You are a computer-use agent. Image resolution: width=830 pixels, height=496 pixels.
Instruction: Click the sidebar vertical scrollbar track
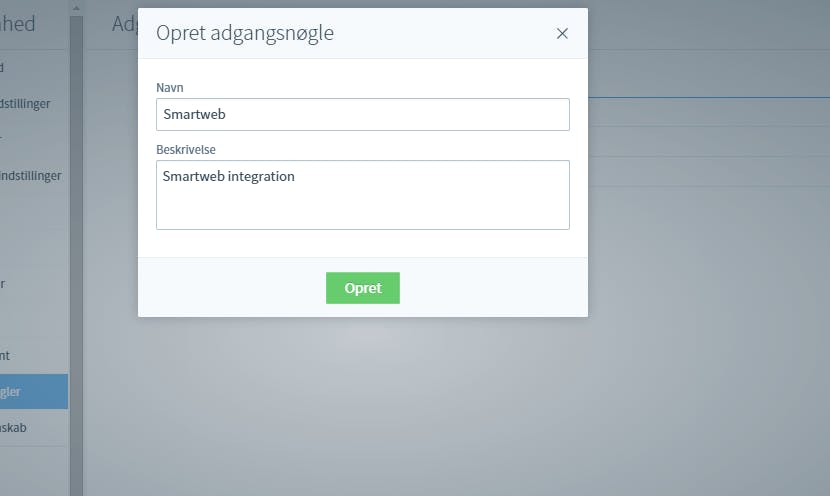tap(76, 256)
